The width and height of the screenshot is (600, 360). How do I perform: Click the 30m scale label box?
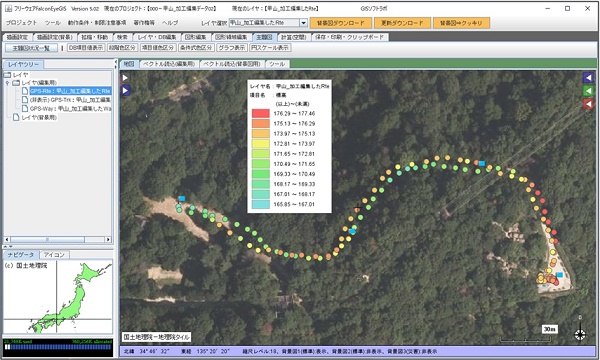pos(549,329)
